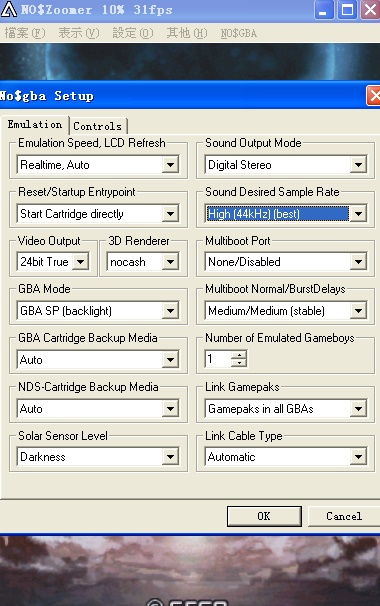Expand the Reset/Startup Entrypoint dropdown
This screenshot has height=606, width=380.
click(170, 214)
